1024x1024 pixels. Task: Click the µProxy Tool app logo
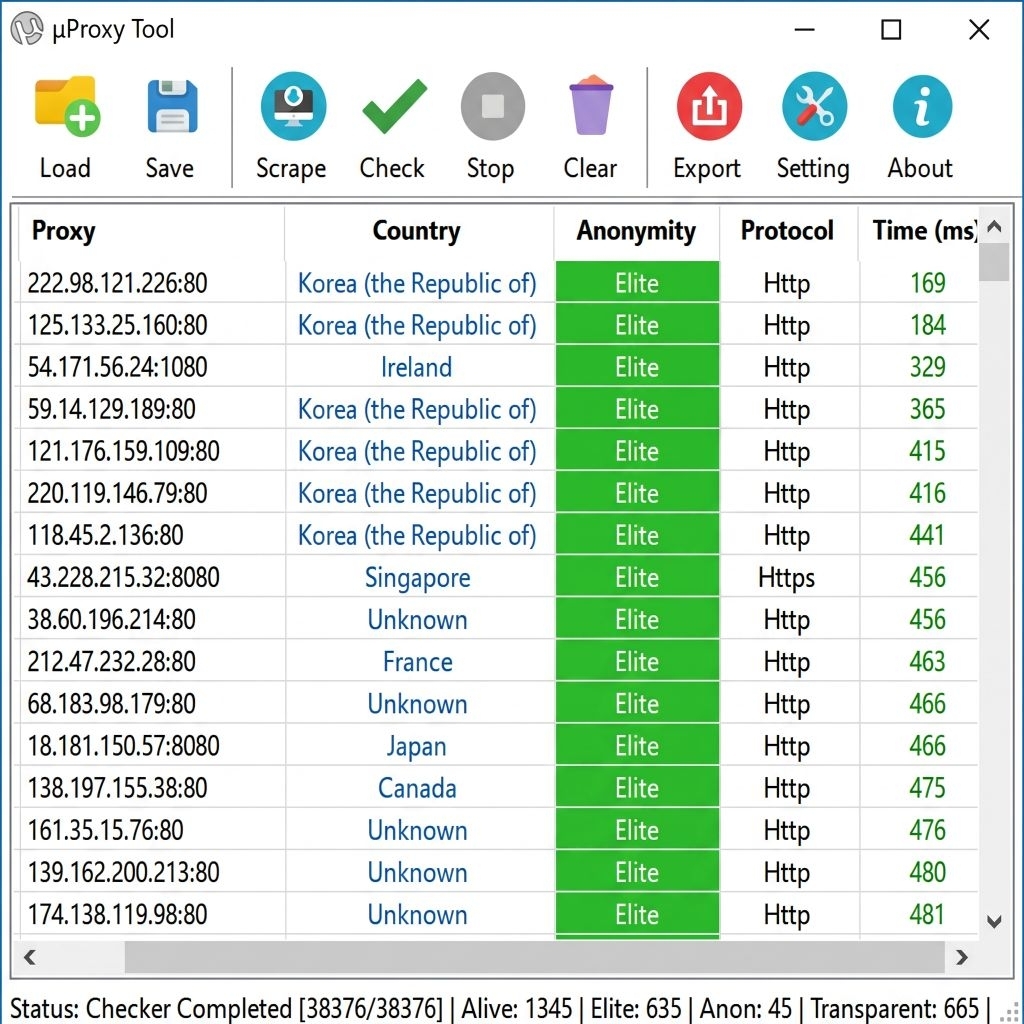pos(27,29)
